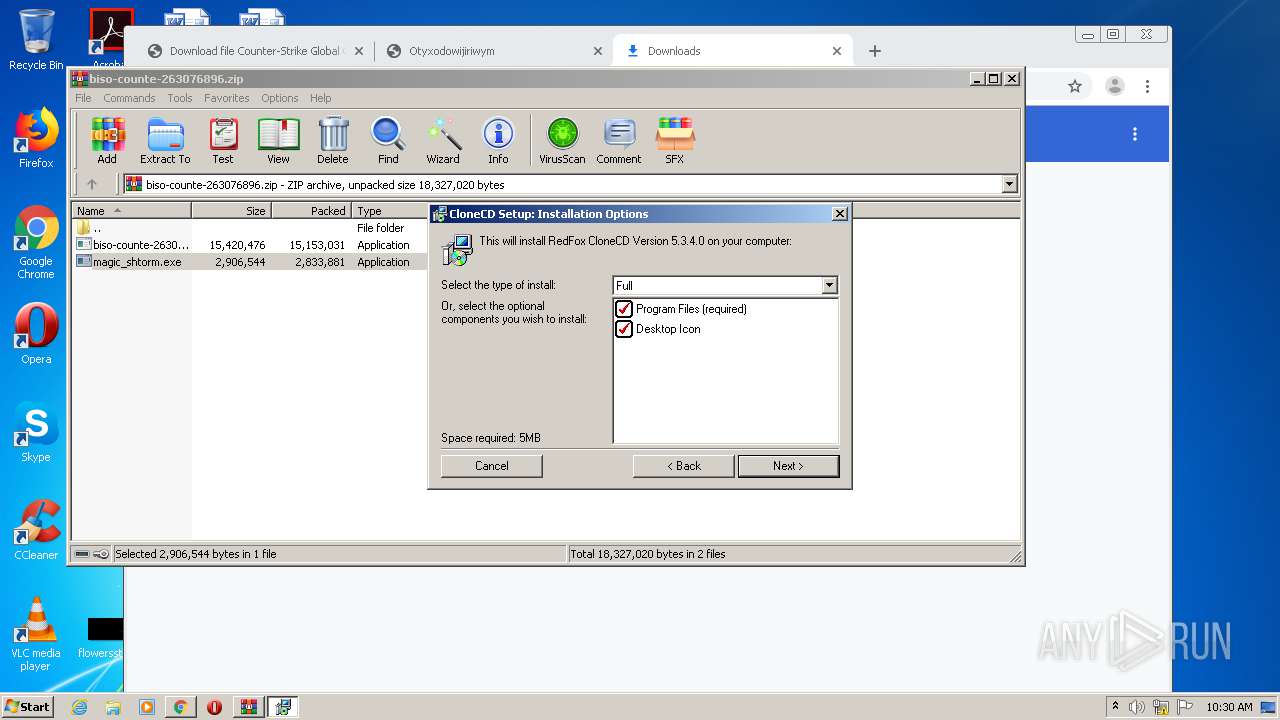1280x720 pixels.
Task: Open Windows Start menu
Action: tap(28, 707)
